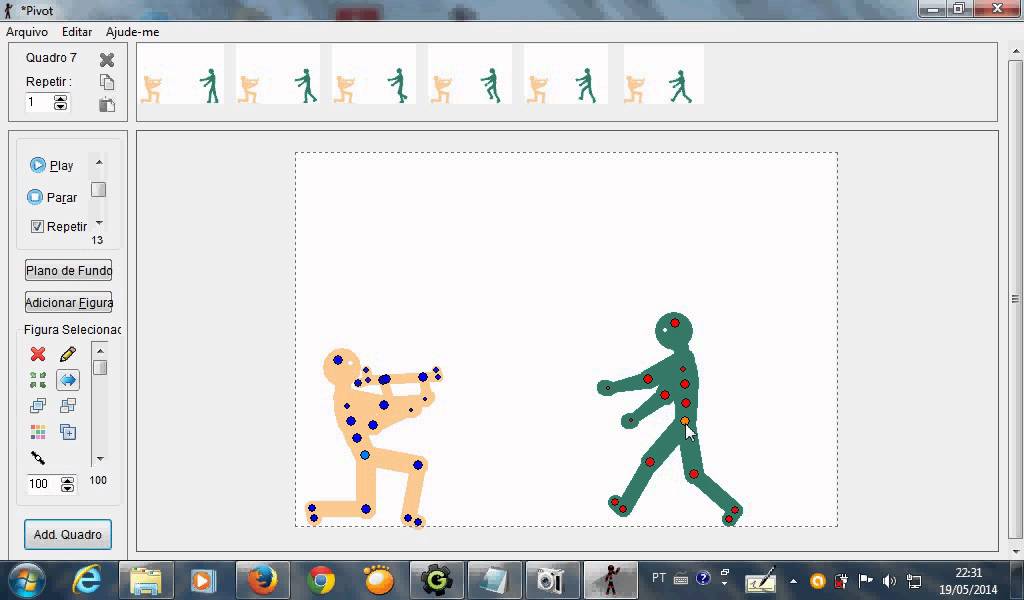Click the Adicionar Figura button
The width and height of the screenshot is (1024, 600).
(x=69, y=302)
